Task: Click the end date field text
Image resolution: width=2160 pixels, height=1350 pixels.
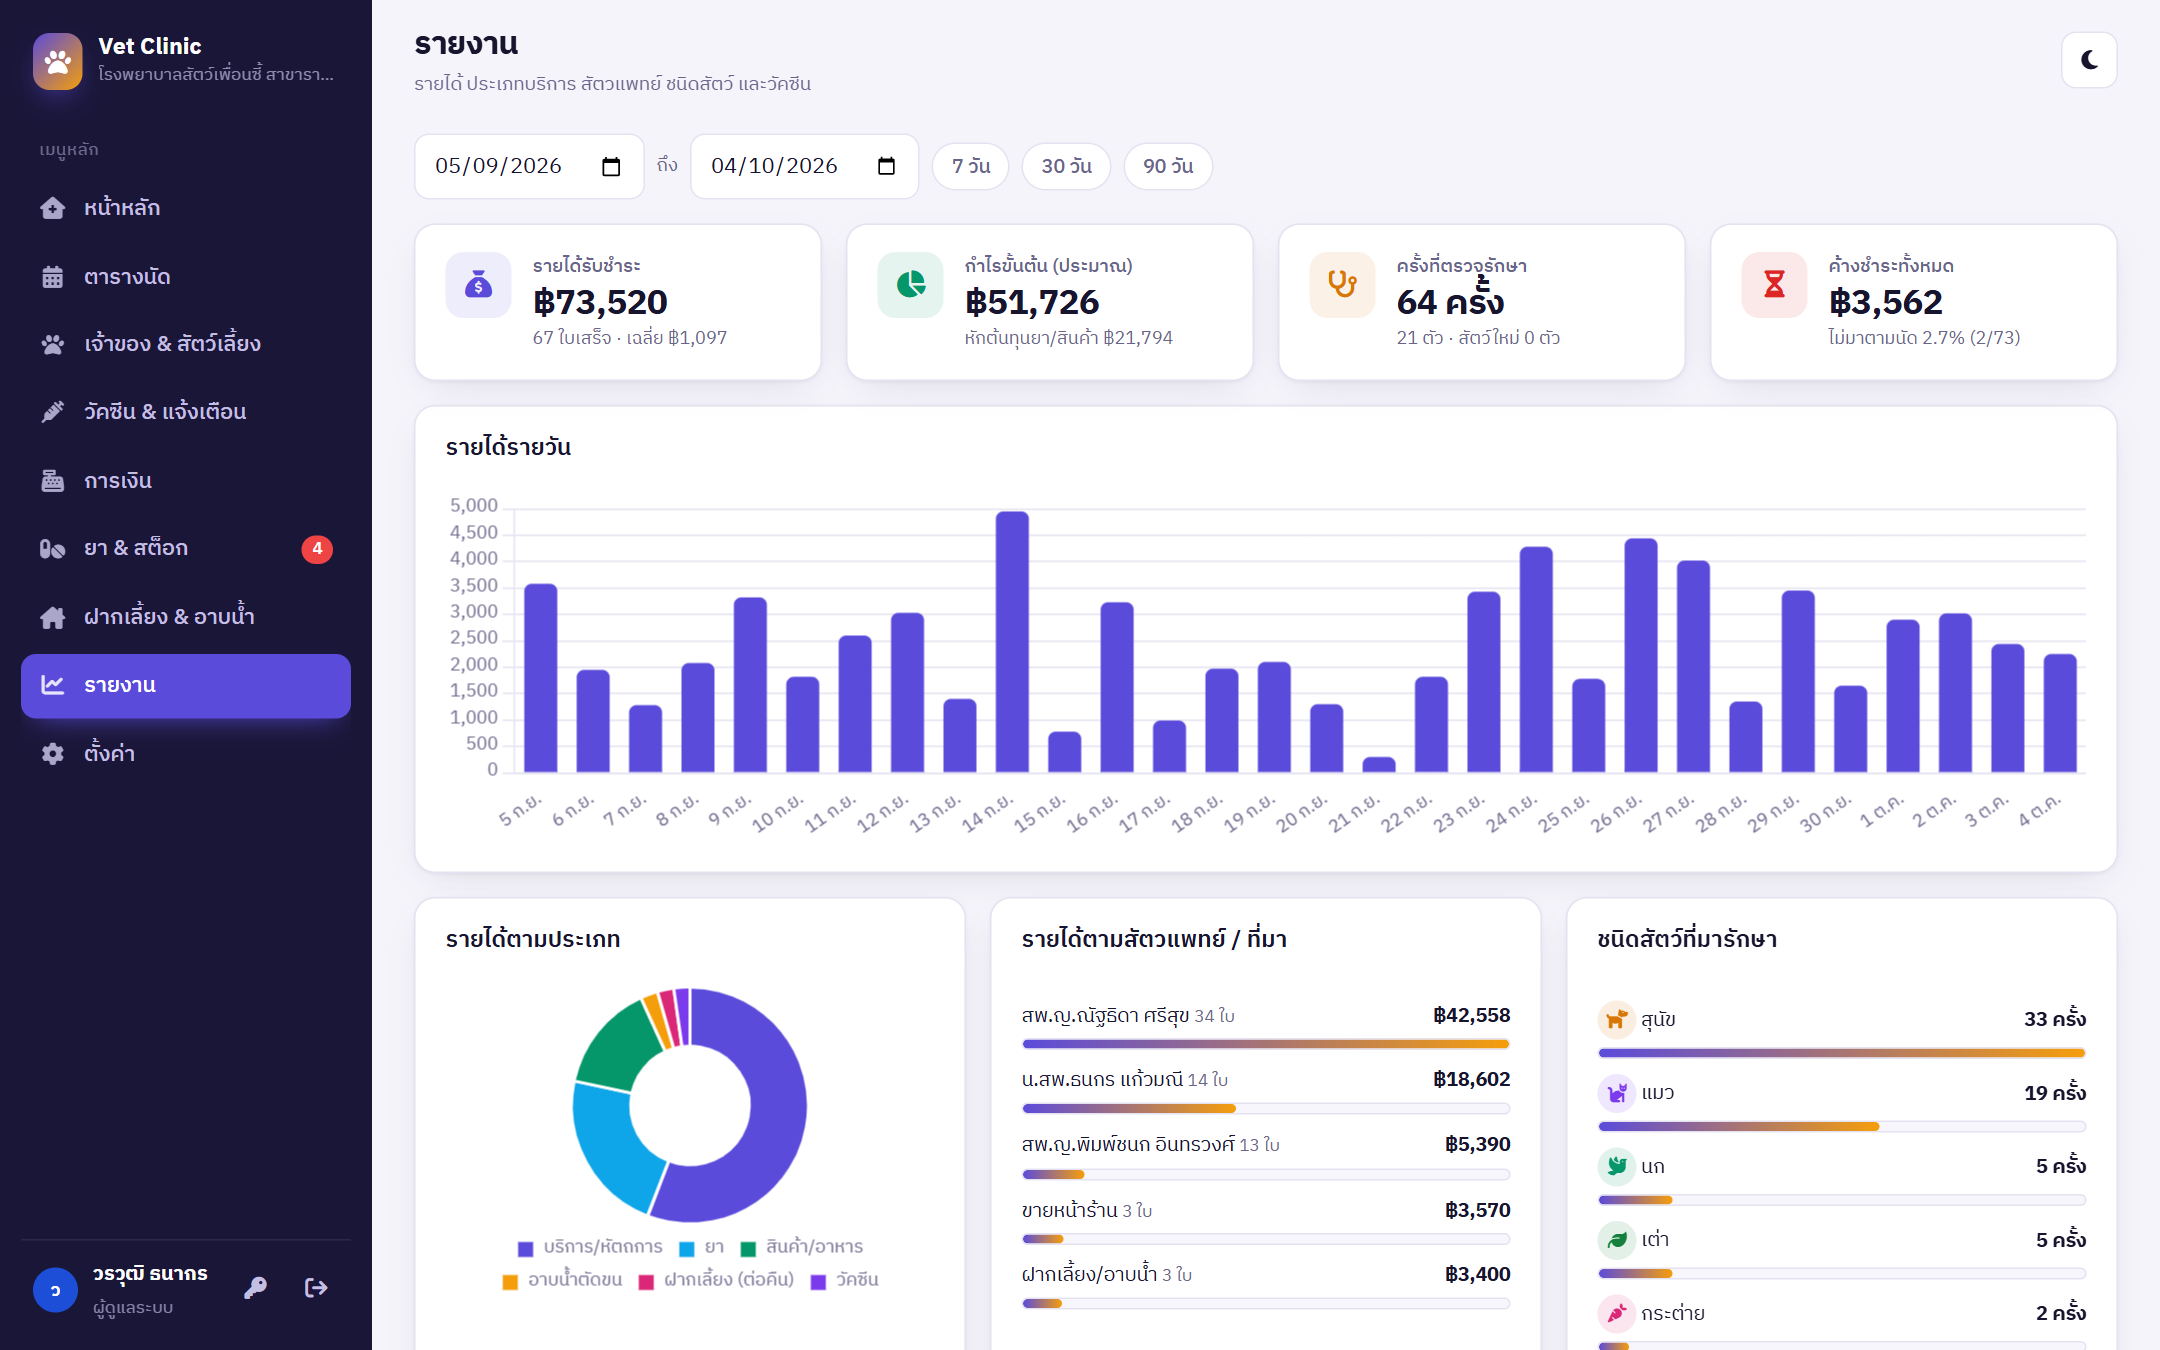Action: 775,166
